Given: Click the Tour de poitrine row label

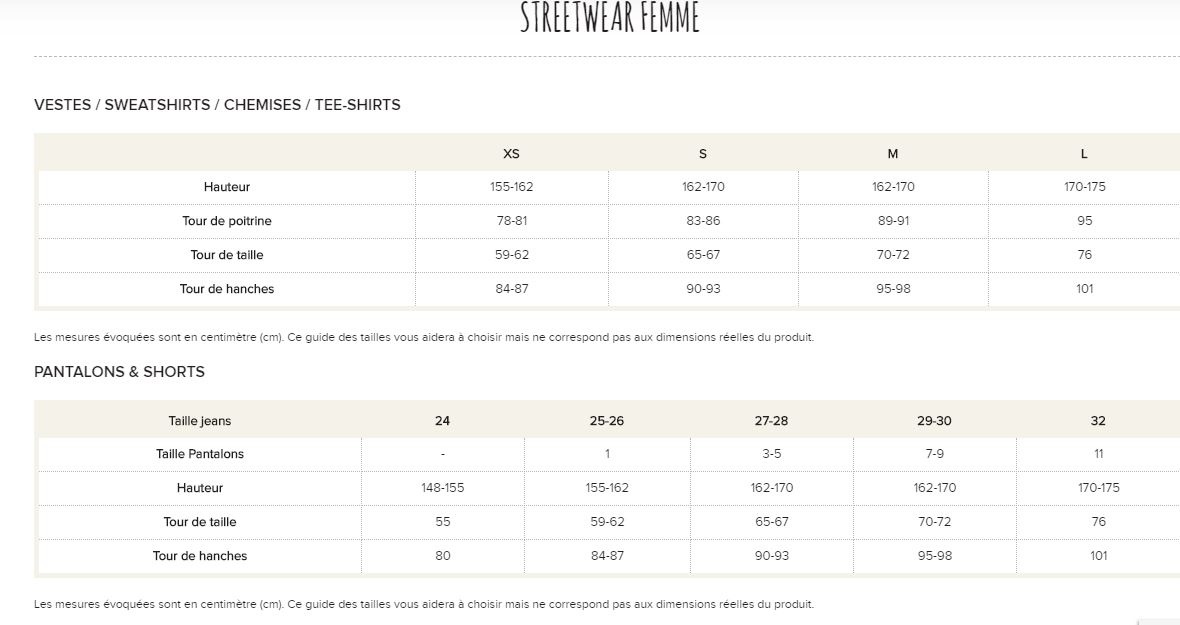Looking at the screenshot, I should [227, 221].
